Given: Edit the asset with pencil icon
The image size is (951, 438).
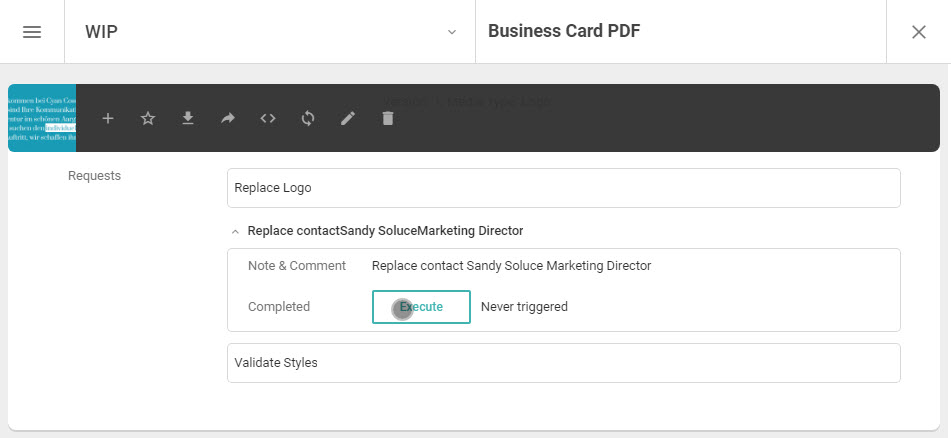Looking at the screenshot, I should [348, 118].
